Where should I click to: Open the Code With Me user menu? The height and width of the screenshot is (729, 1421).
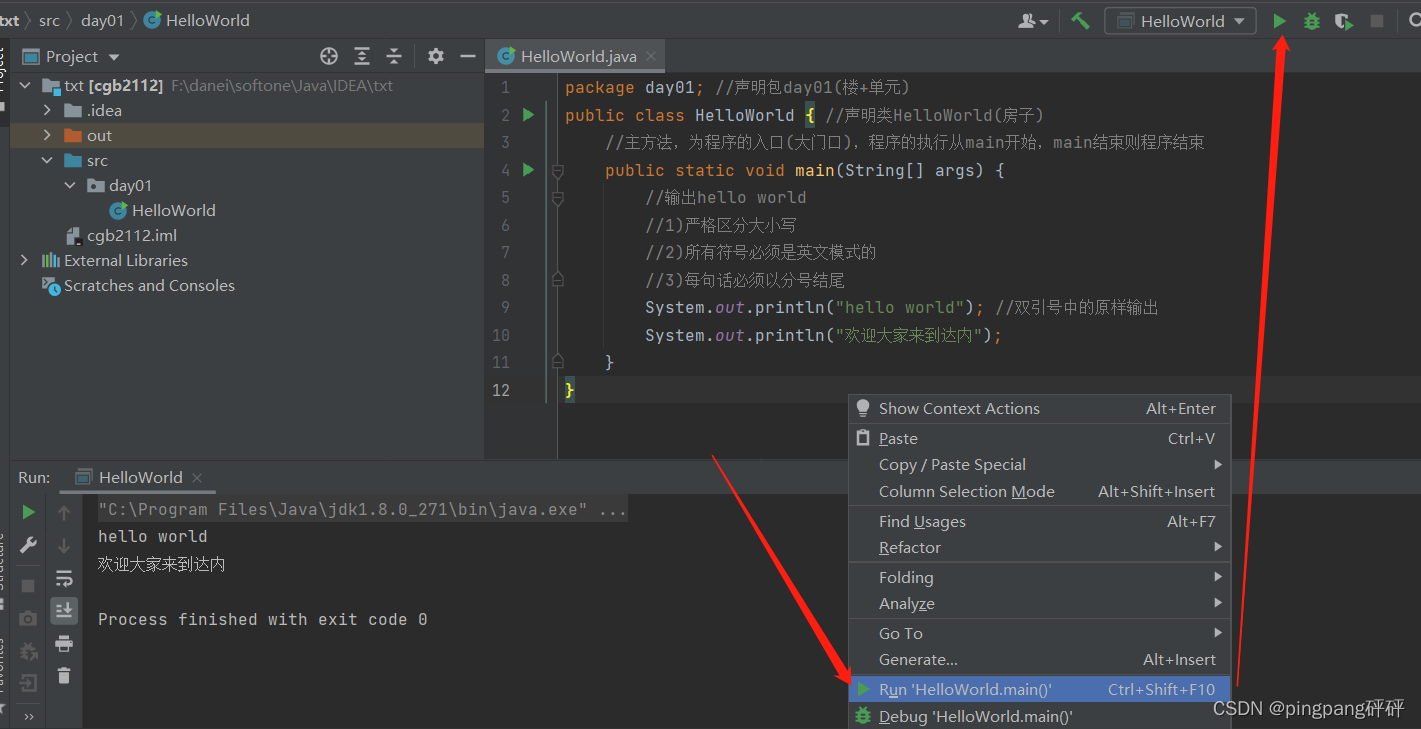(x=1033, y=21)
